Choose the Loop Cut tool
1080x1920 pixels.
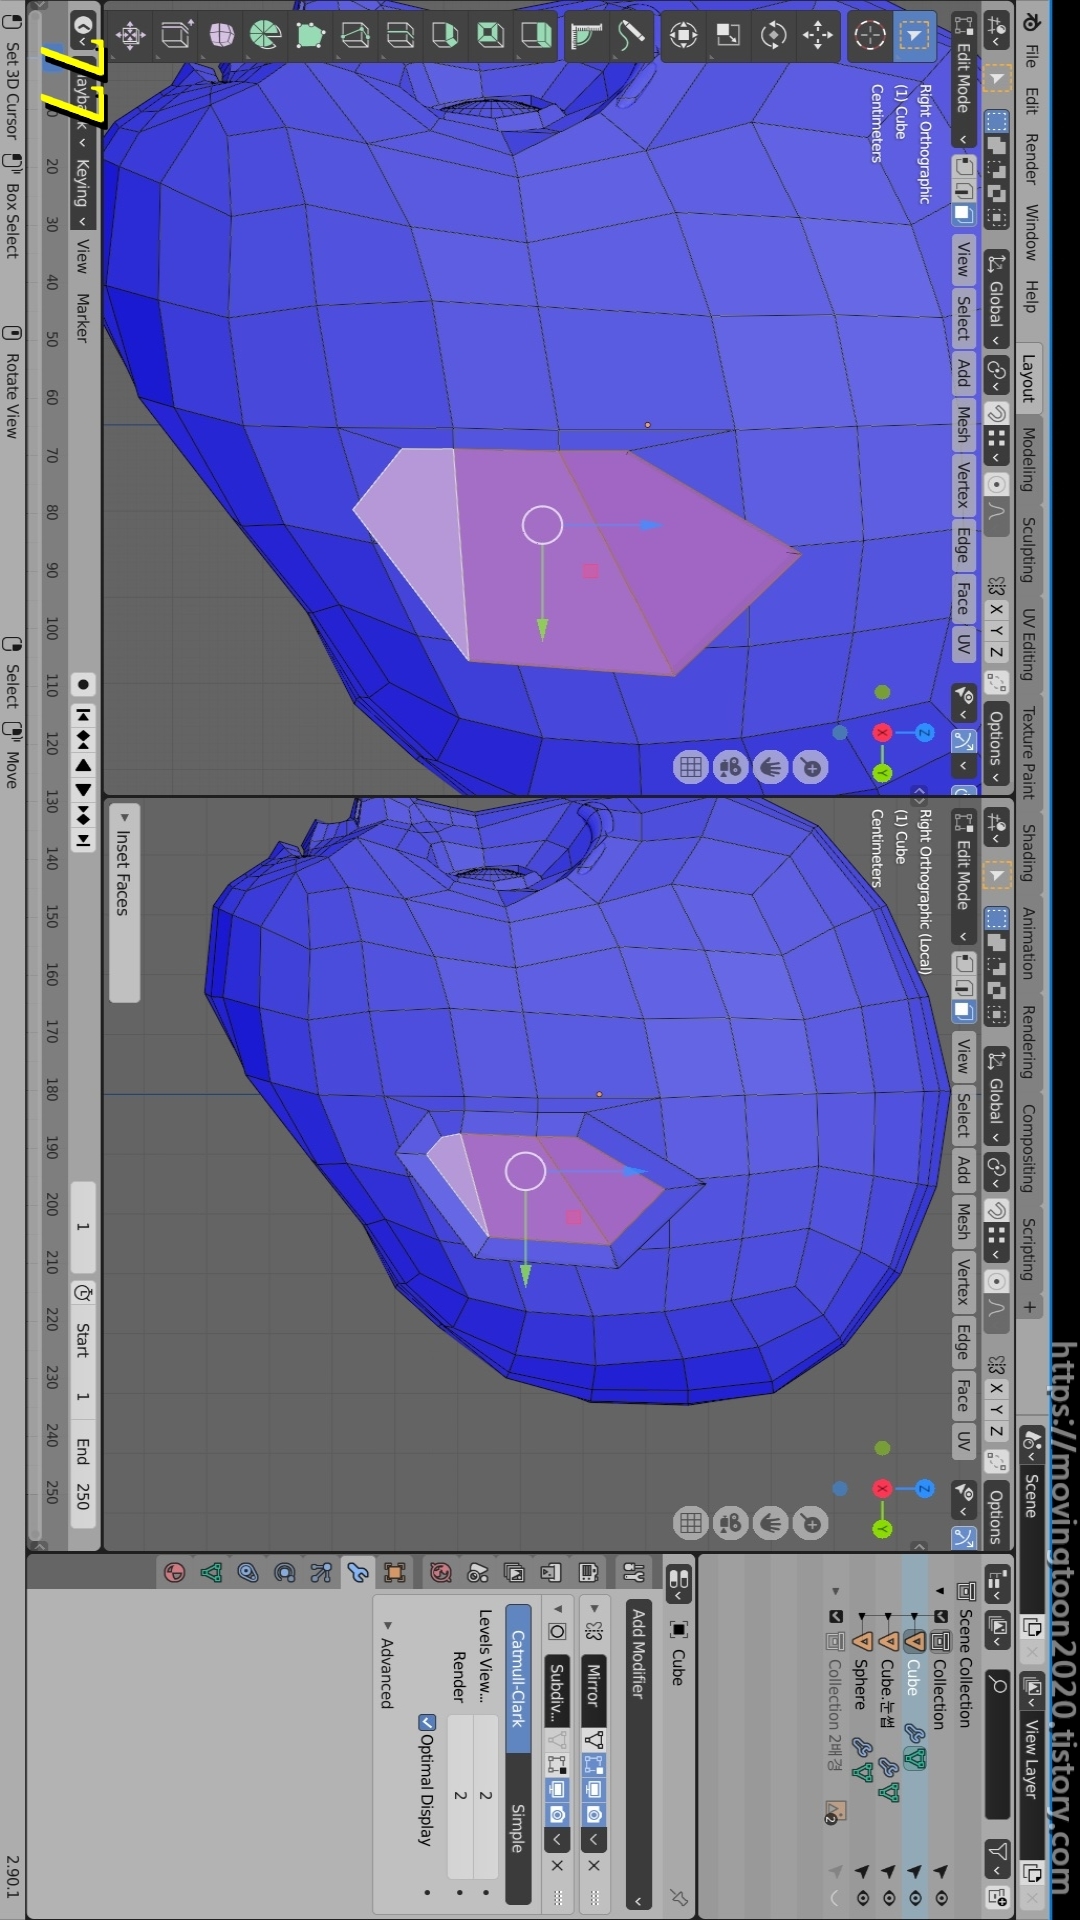(x=401, y=35)
